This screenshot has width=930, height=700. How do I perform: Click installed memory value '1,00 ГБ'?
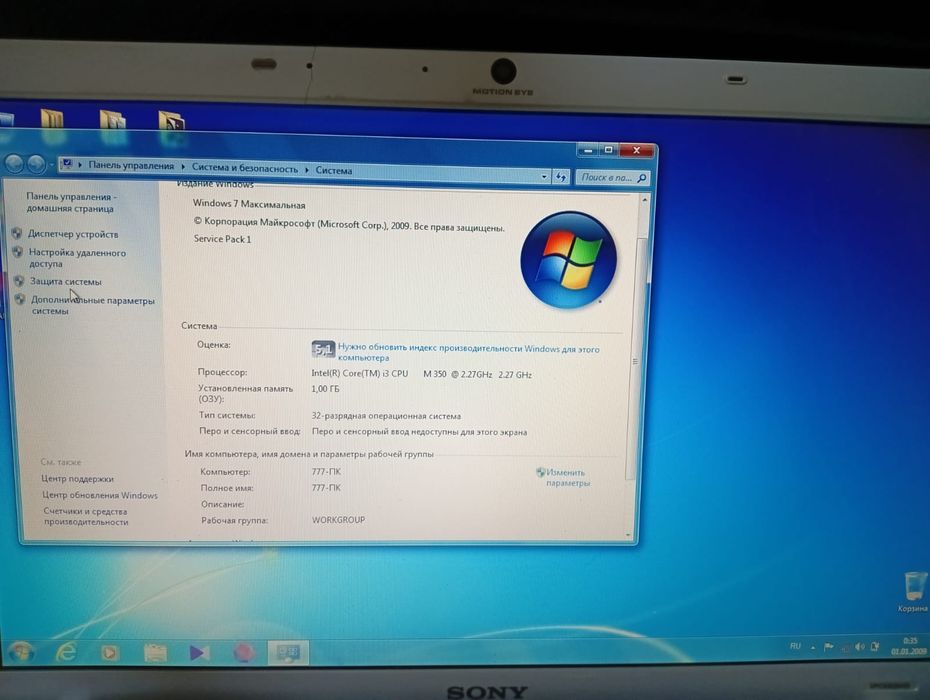point(325,389)
